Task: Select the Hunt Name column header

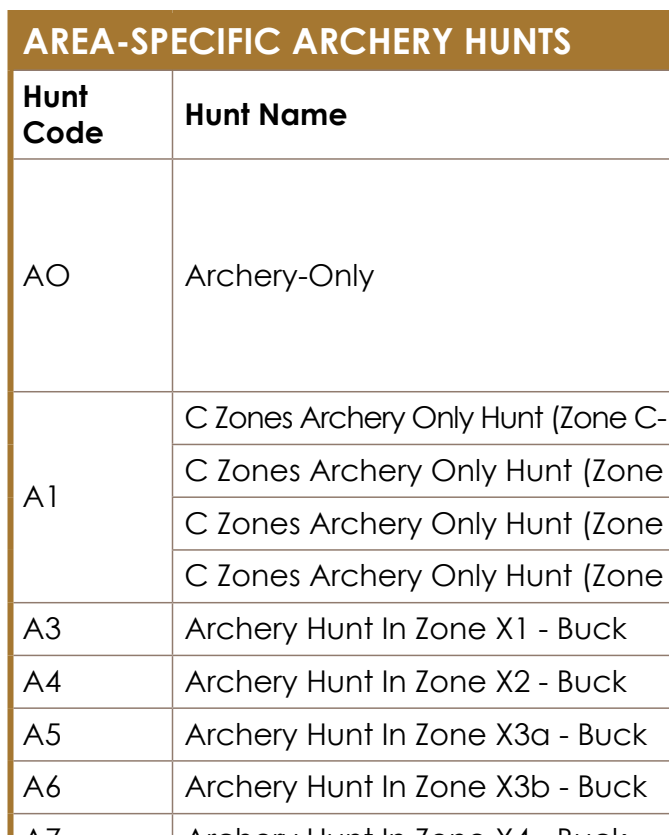Action: 421,114
